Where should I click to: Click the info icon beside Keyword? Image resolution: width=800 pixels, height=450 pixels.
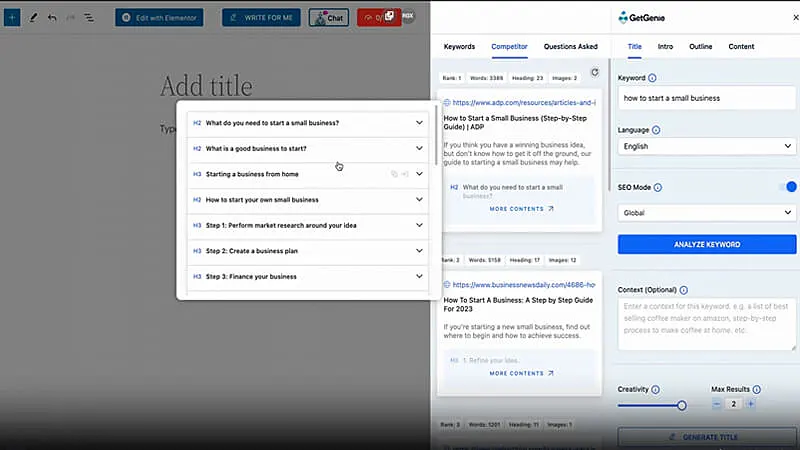[653, 78]
